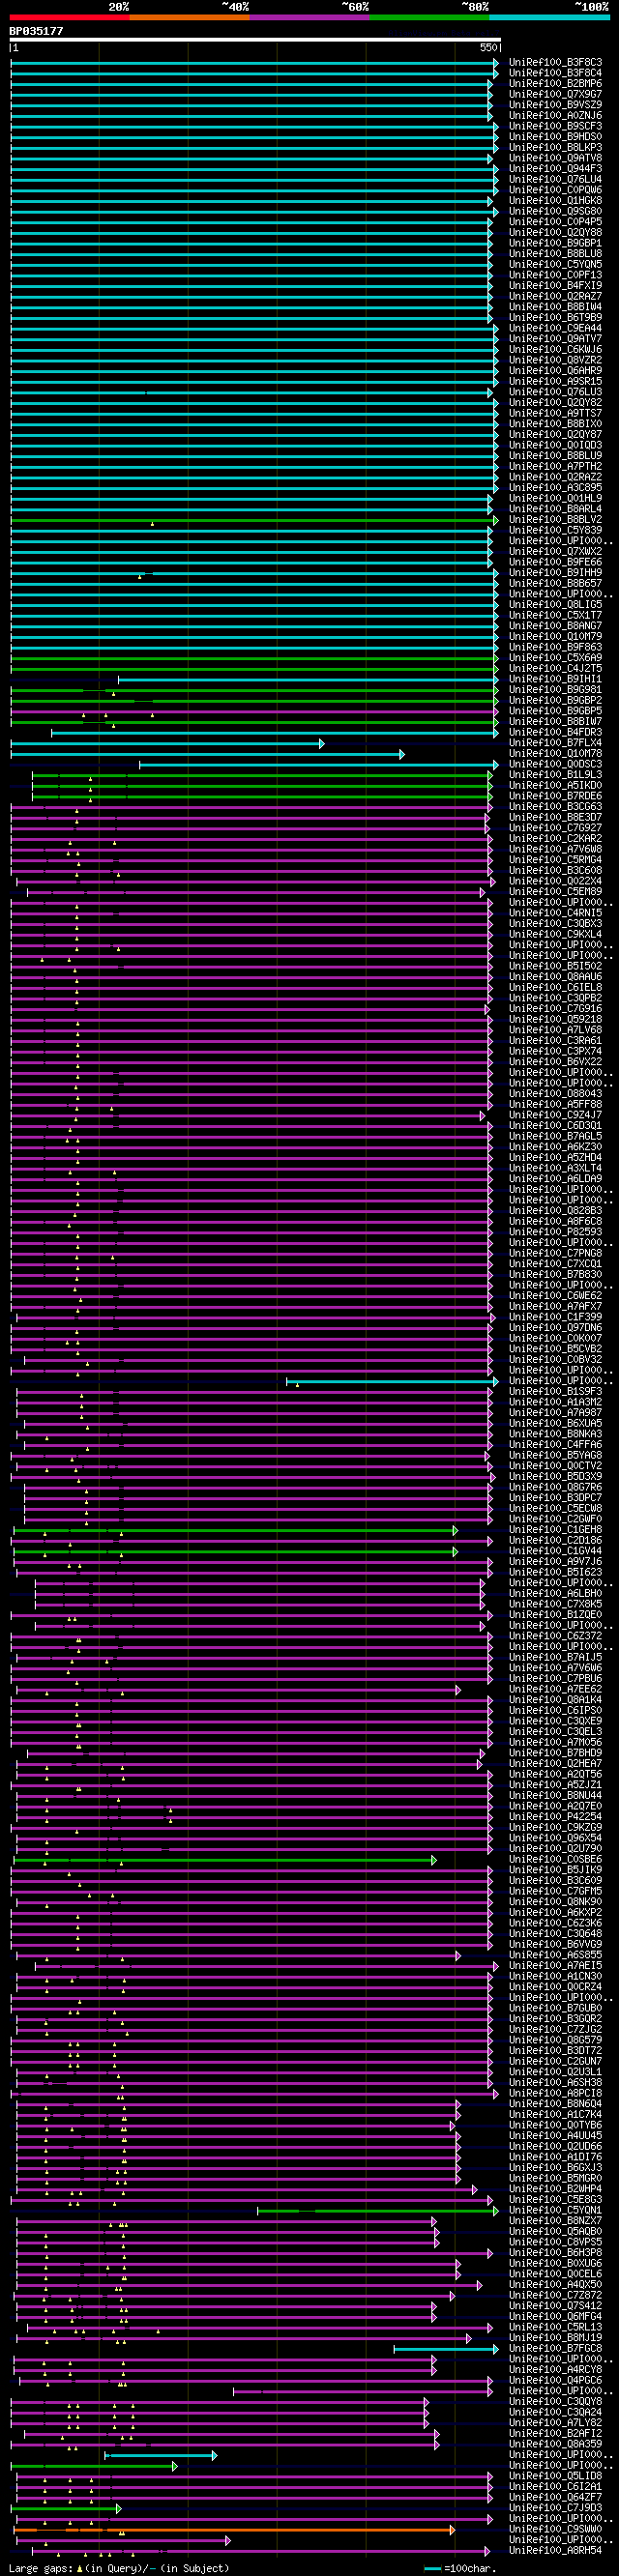Screen dimensions: 619x2576
Task: Click label UniRef100_C9SWW0
Action: click(x=555, y=2529)
